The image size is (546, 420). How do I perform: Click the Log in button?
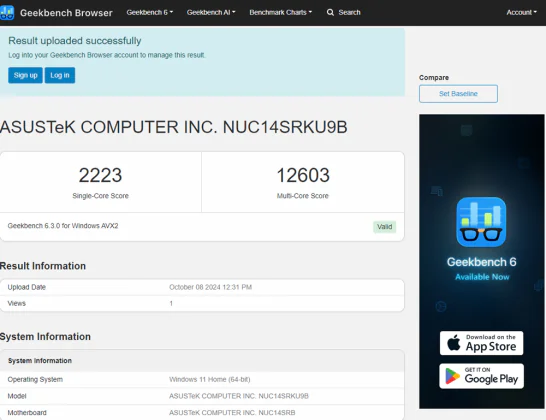coord(60,75)
